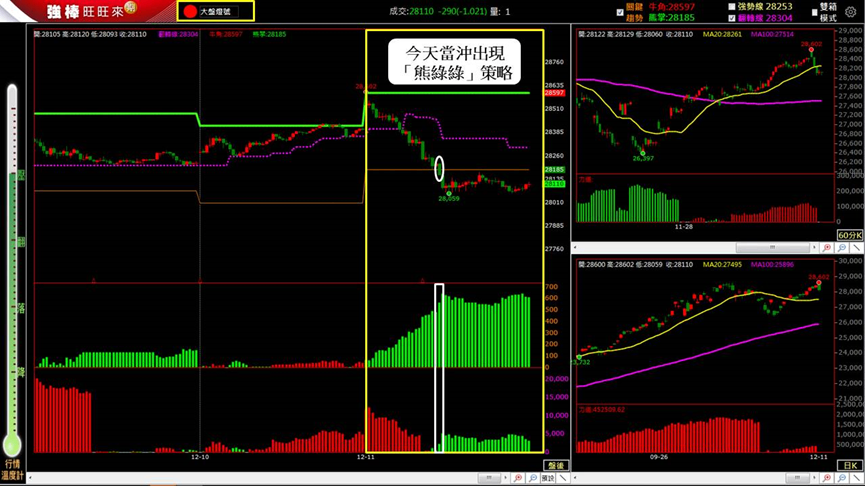865x486 pixels.
Task: Click the 09-26 date label on 日K chart
Action: 659,457
